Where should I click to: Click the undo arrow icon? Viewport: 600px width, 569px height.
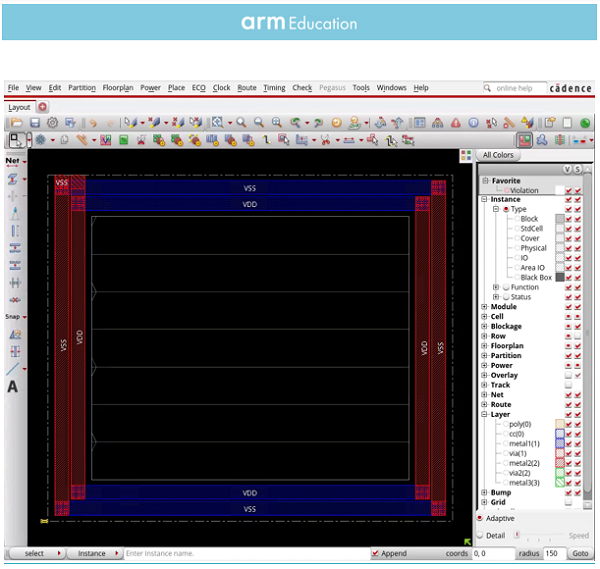coord(93,123)
